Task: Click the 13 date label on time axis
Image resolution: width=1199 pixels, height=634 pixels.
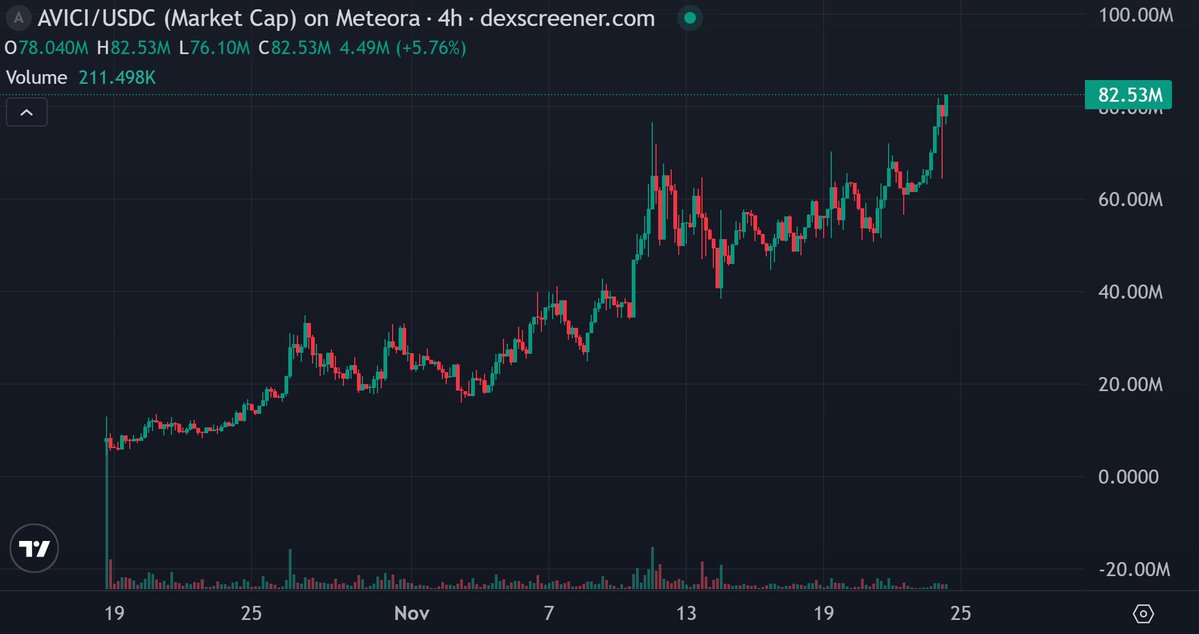Action: [x=686, y=613]
